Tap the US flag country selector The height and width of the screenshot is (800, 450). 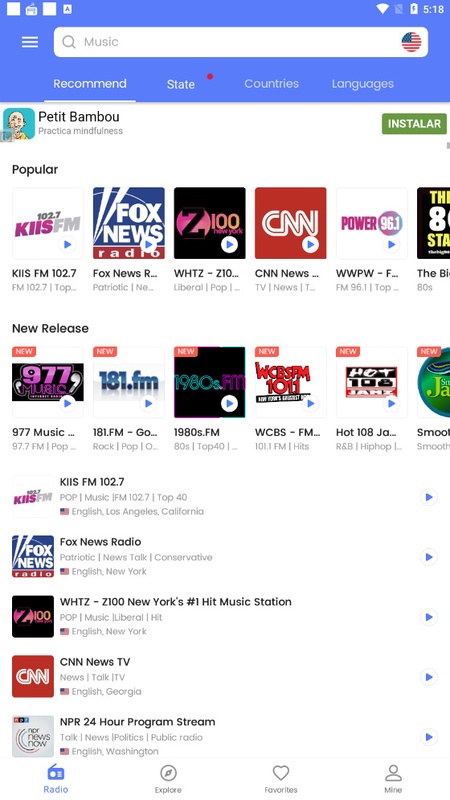[x=411, y=42]
